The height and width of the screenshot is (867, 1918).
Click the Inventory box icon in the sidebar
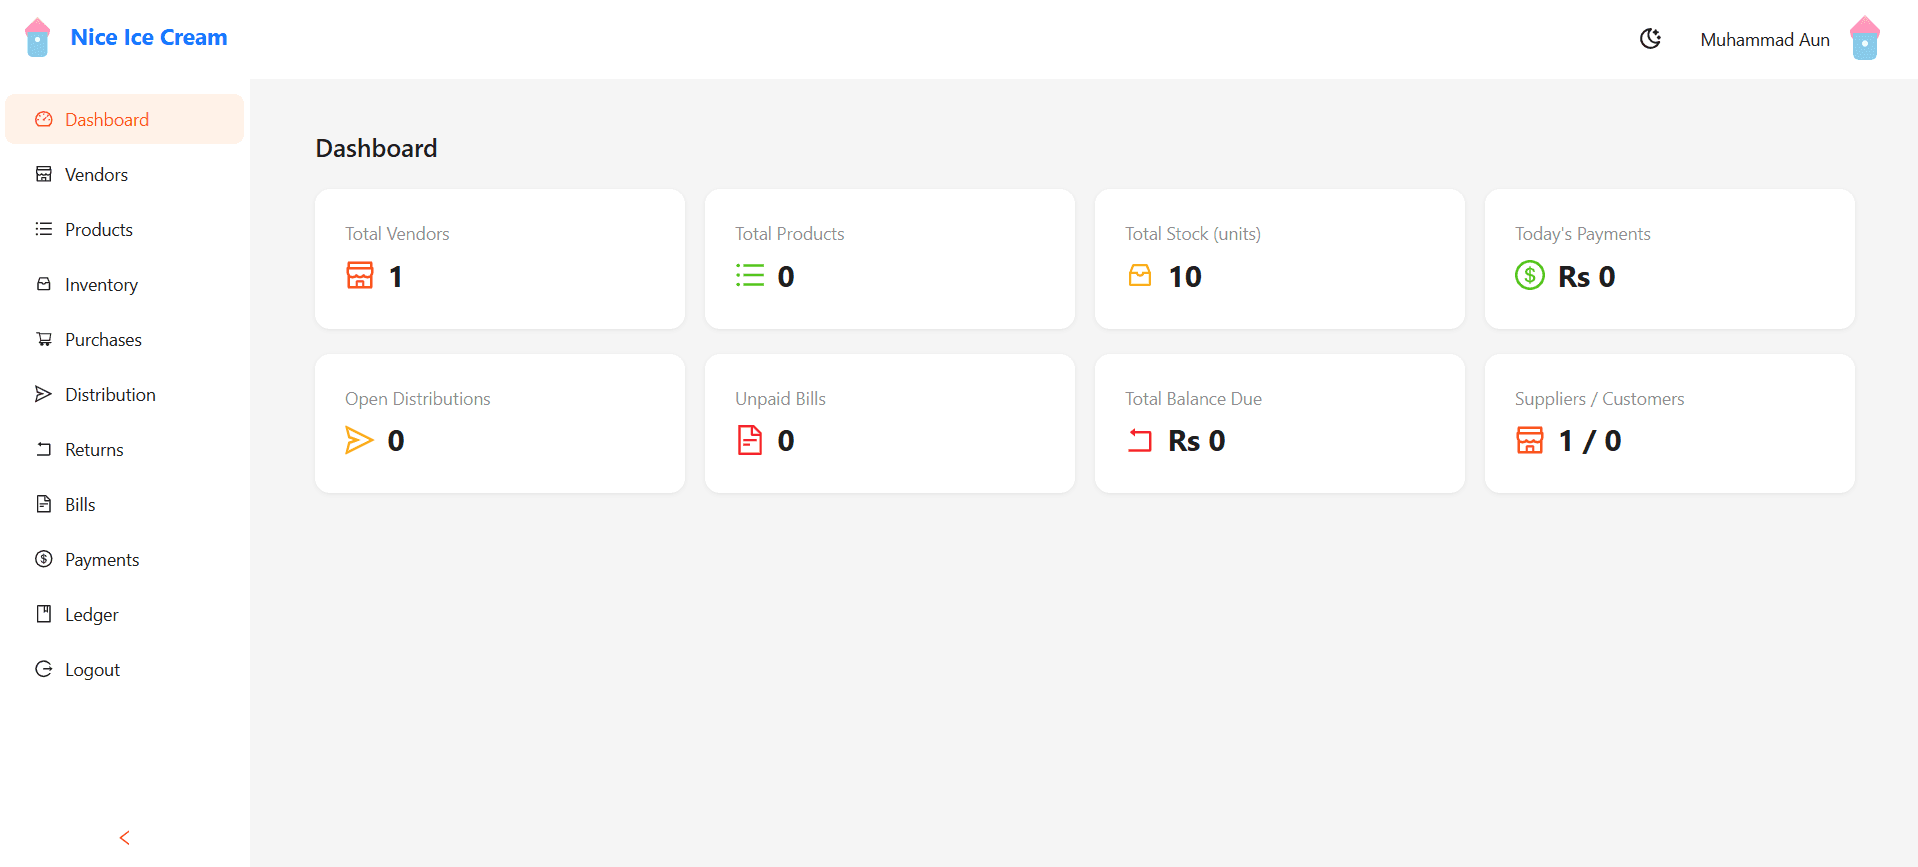(44, 285)
